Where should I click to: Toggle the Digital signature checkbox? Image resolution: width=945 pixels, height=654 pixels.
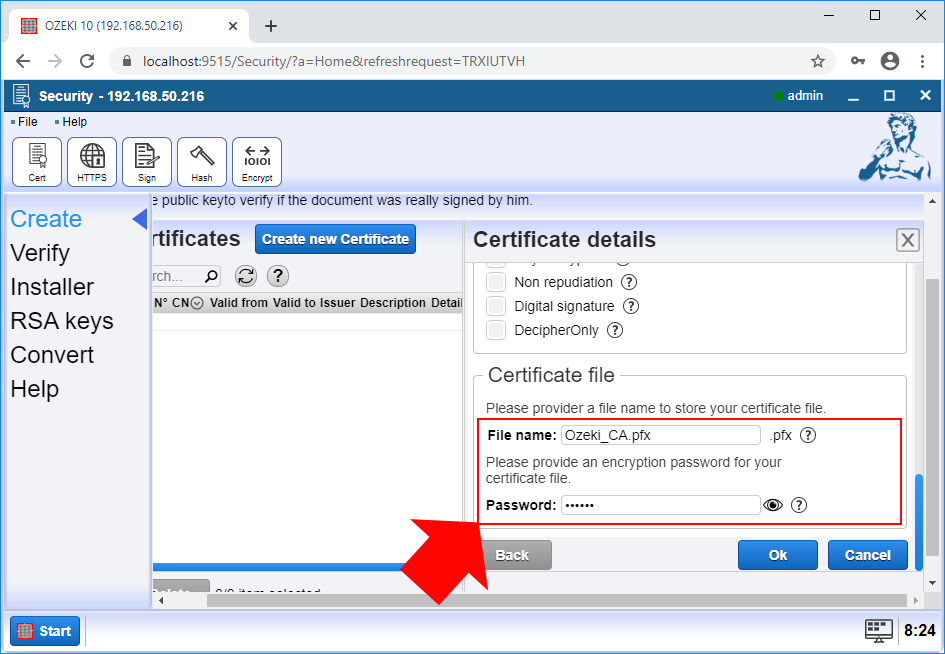pyautogui.click(x=495, y=306)
